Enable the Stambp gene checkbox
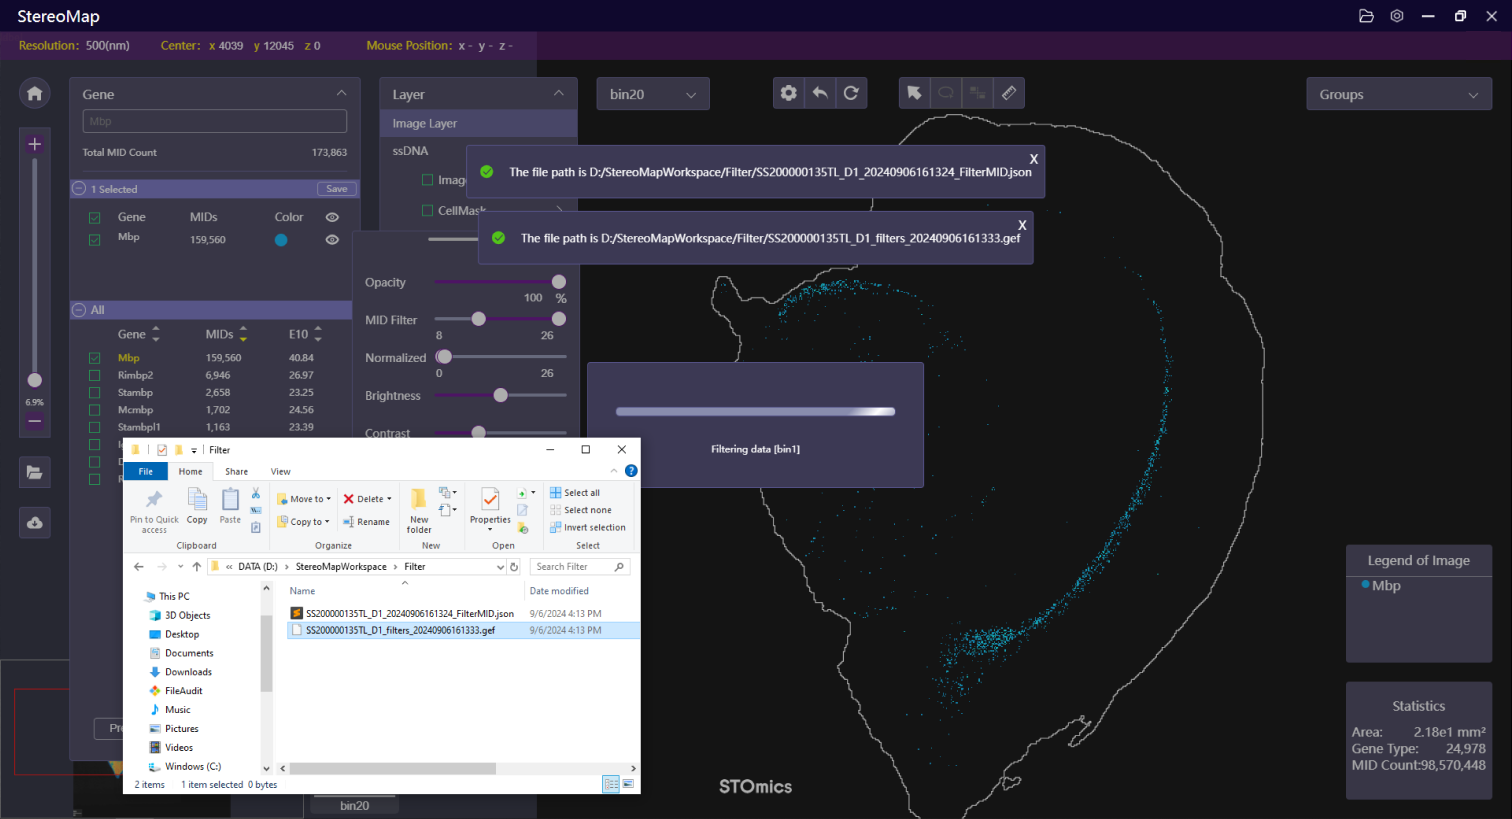The image size is (1512, 819). [95, 393]
